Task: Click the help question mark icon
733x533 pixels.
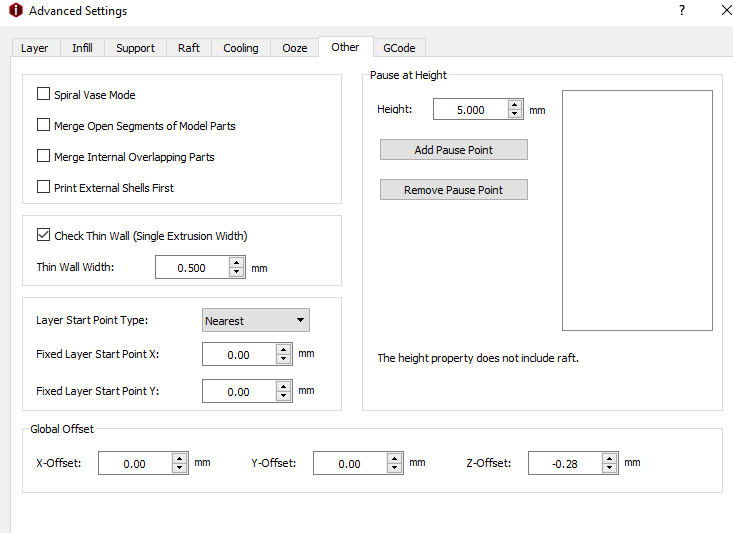Action: click(x=682, y=11)
